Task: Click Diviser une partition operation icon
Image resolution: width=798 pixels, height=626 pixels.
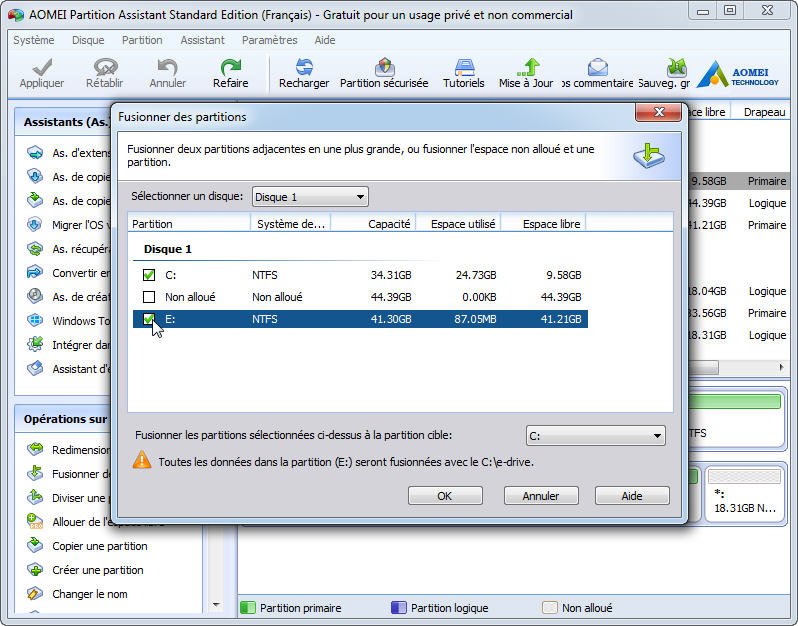Action: (35, 497)
